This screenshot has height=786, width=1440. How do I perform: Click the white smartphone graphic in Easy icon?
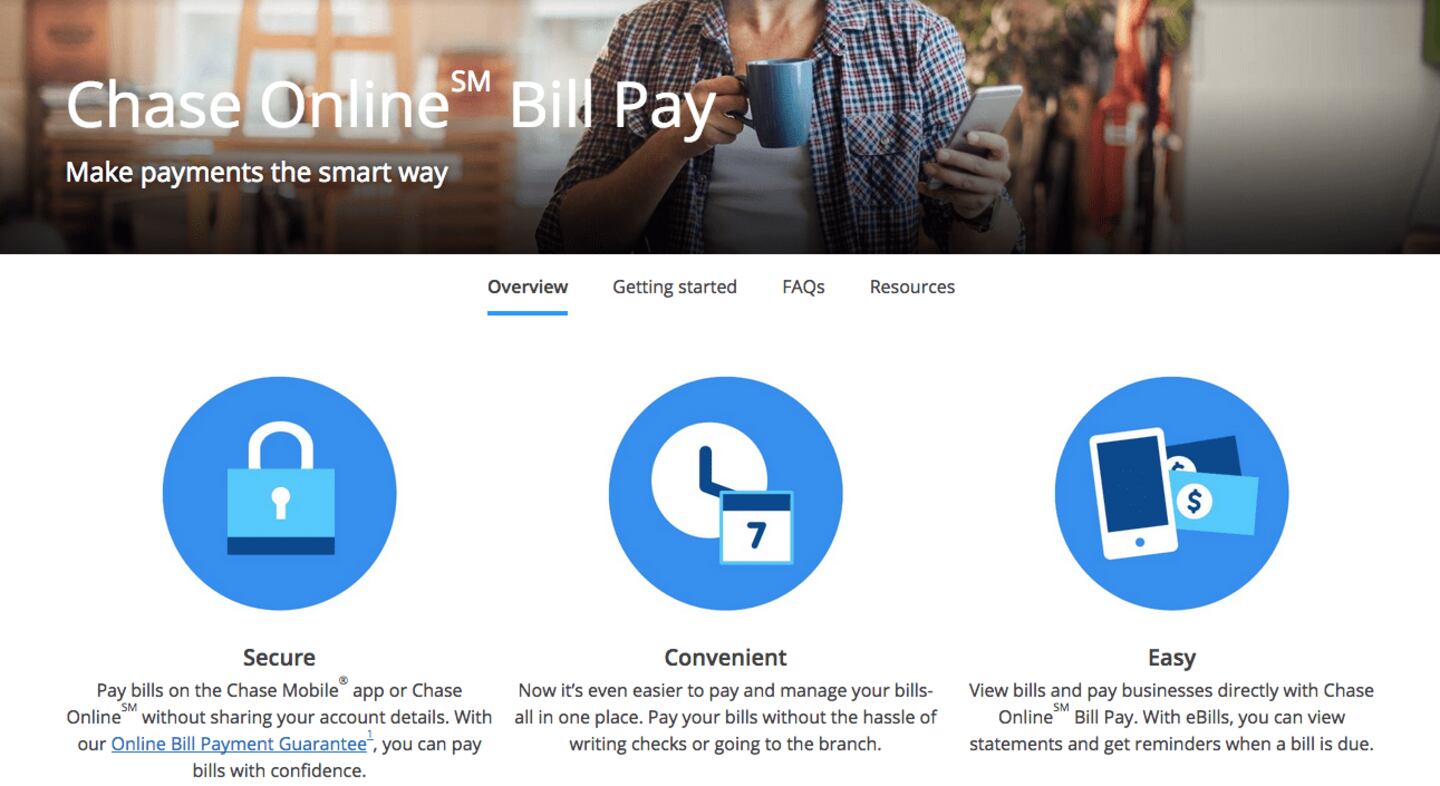tap(1136, 493)
